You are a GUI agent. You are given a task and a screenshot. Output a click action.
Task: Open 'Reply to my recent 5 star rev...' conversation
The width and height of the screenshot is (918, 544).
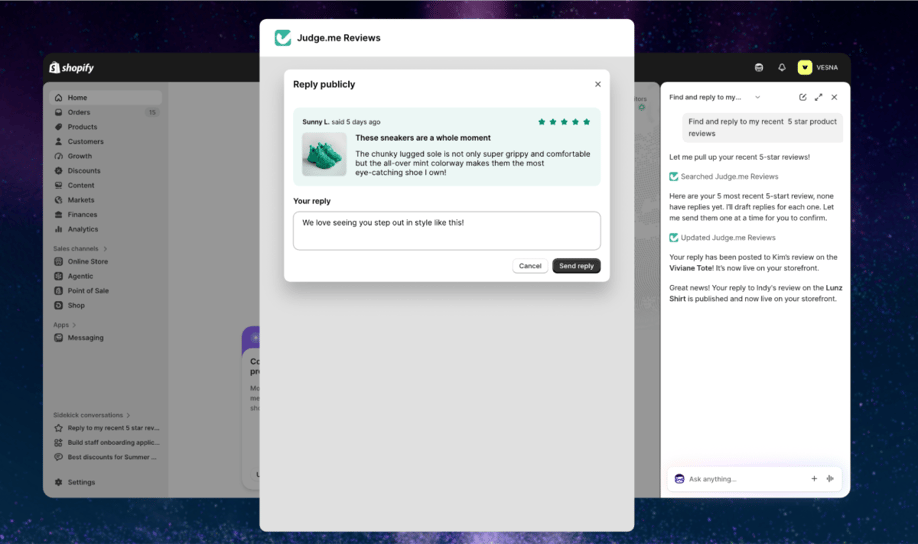tap(106, 428)
